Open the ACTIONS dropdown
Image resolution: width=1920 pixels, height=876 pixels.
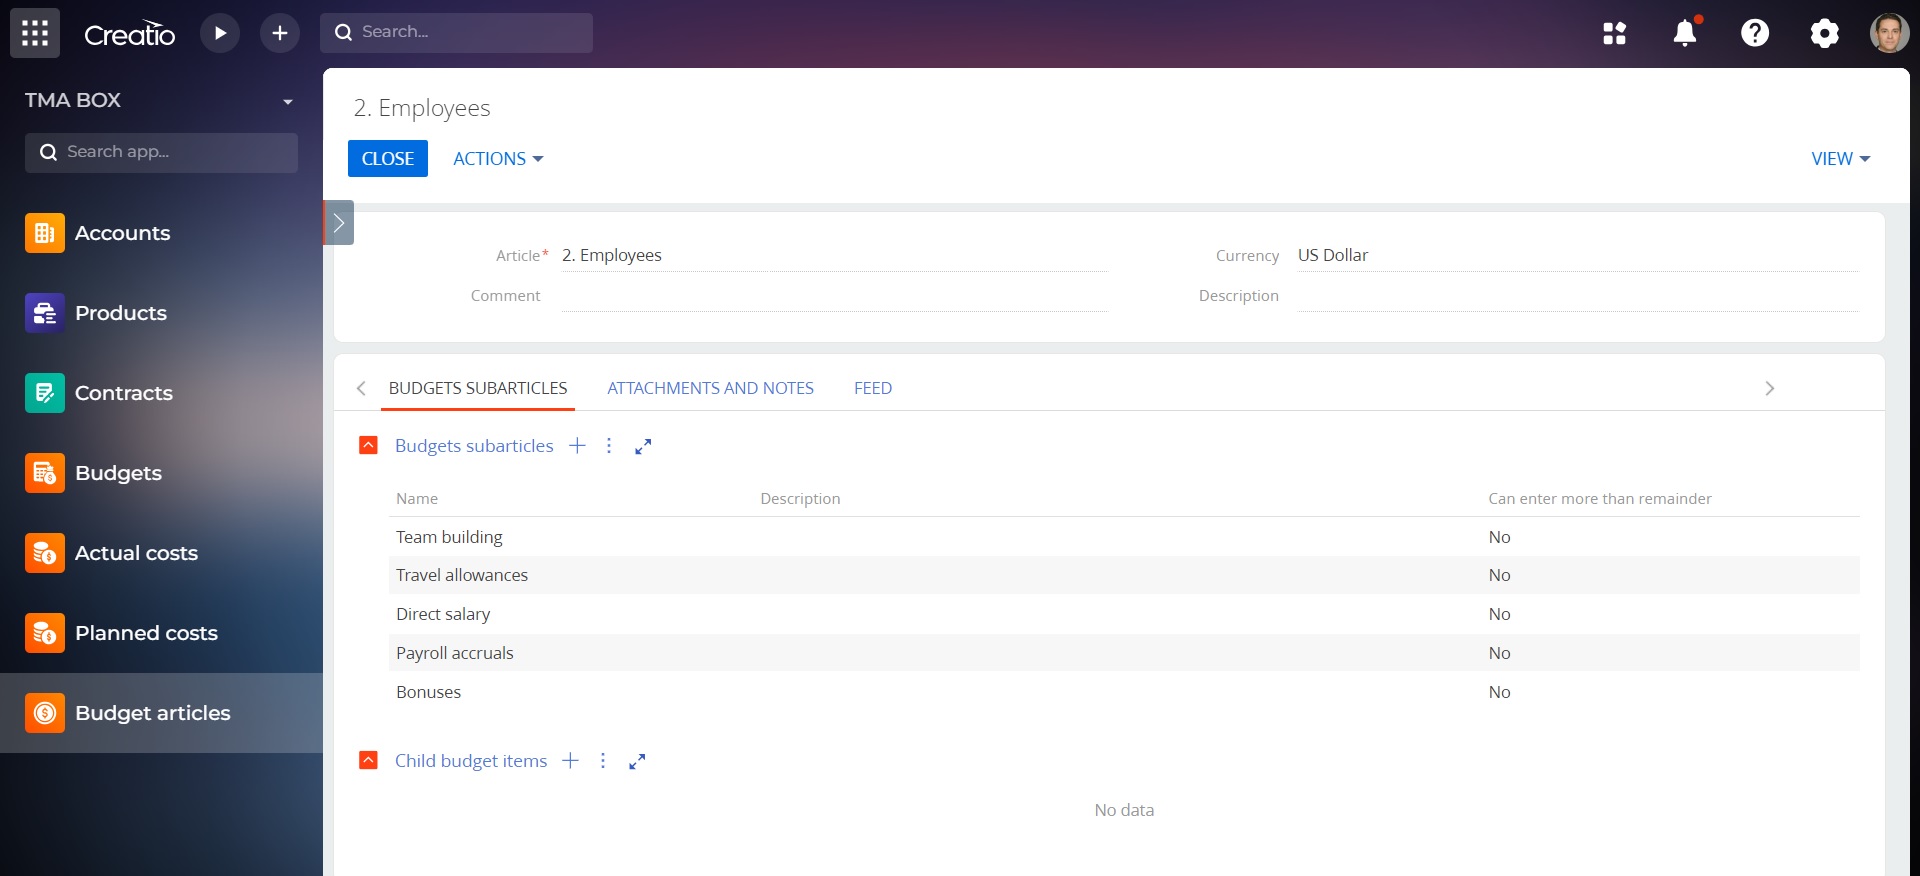coord(498,159)
